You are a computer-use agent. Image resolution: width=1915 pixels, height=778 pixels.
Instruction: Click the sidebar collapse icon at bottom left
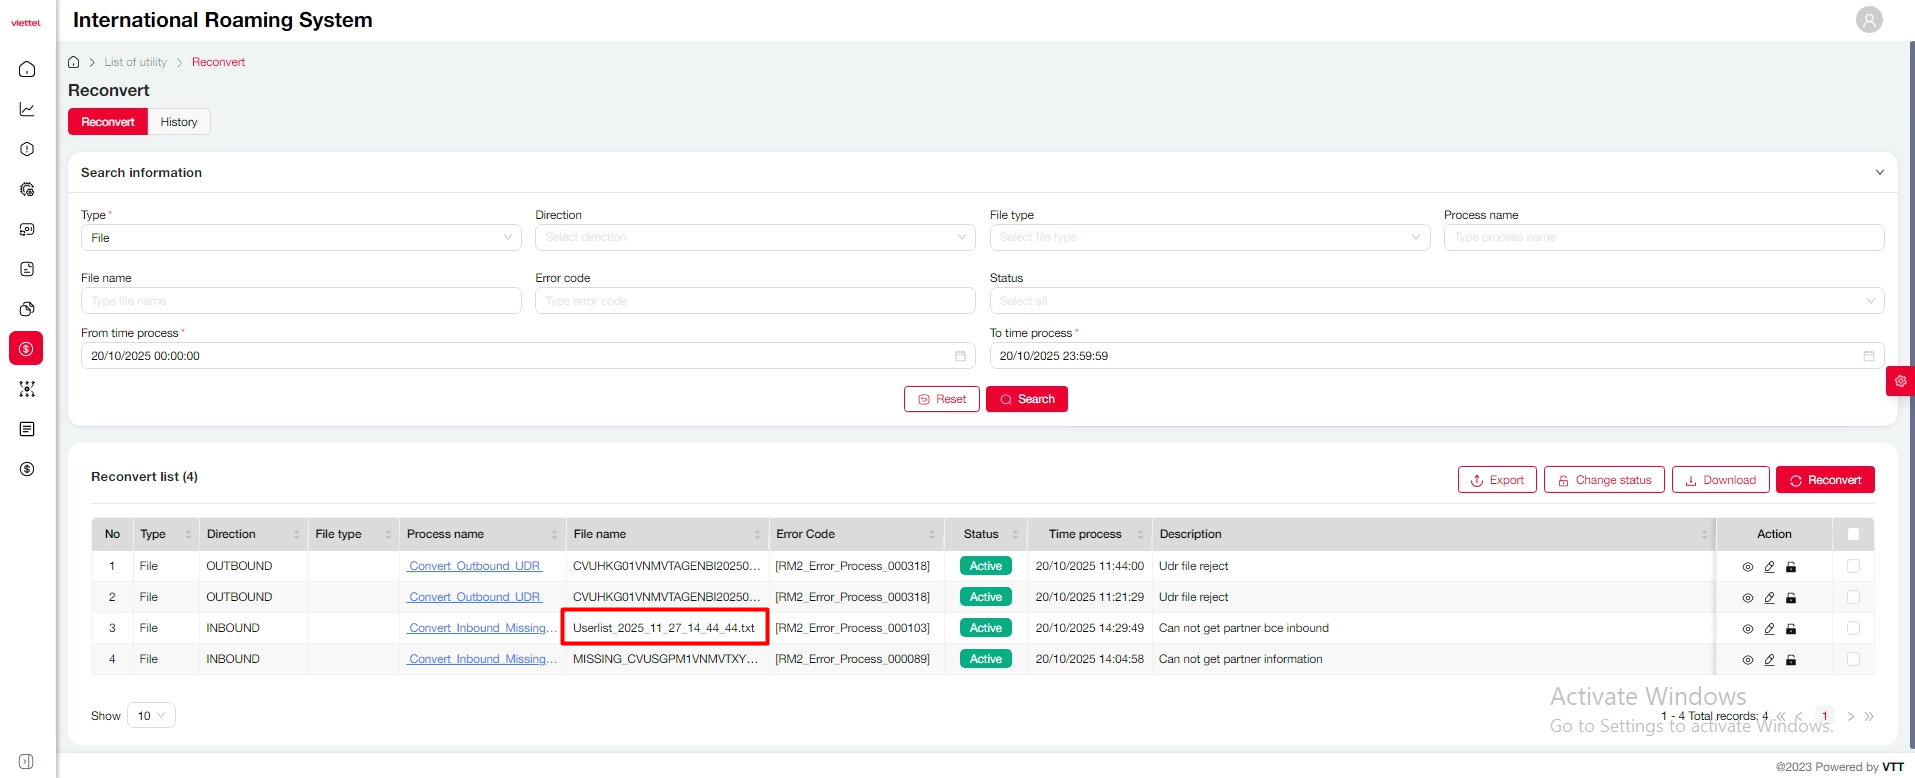26,761
